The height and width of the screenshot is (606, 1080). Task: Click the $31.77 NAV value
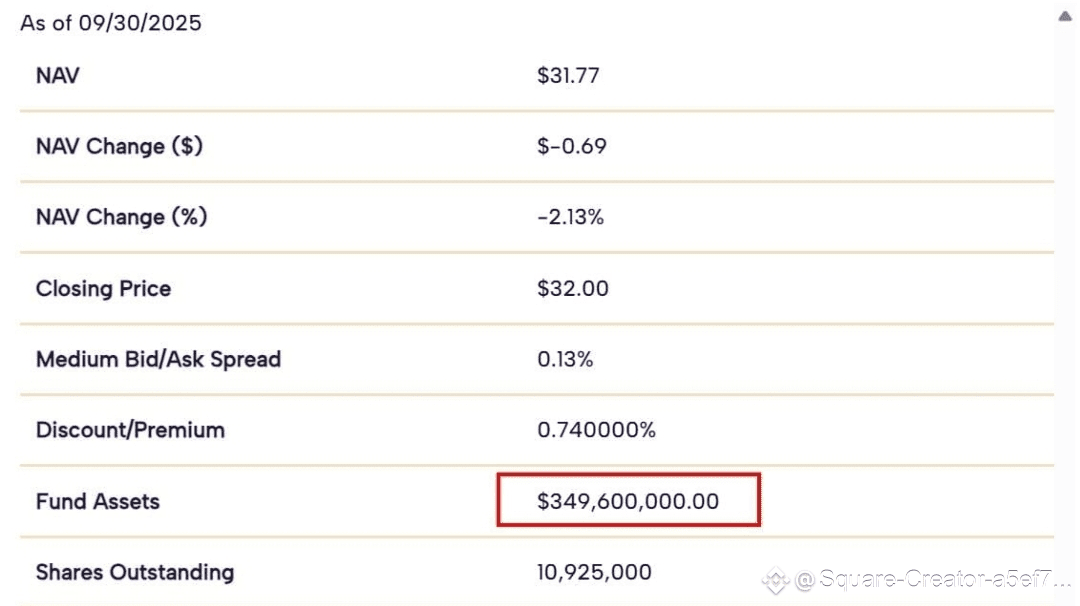point(568,75)
